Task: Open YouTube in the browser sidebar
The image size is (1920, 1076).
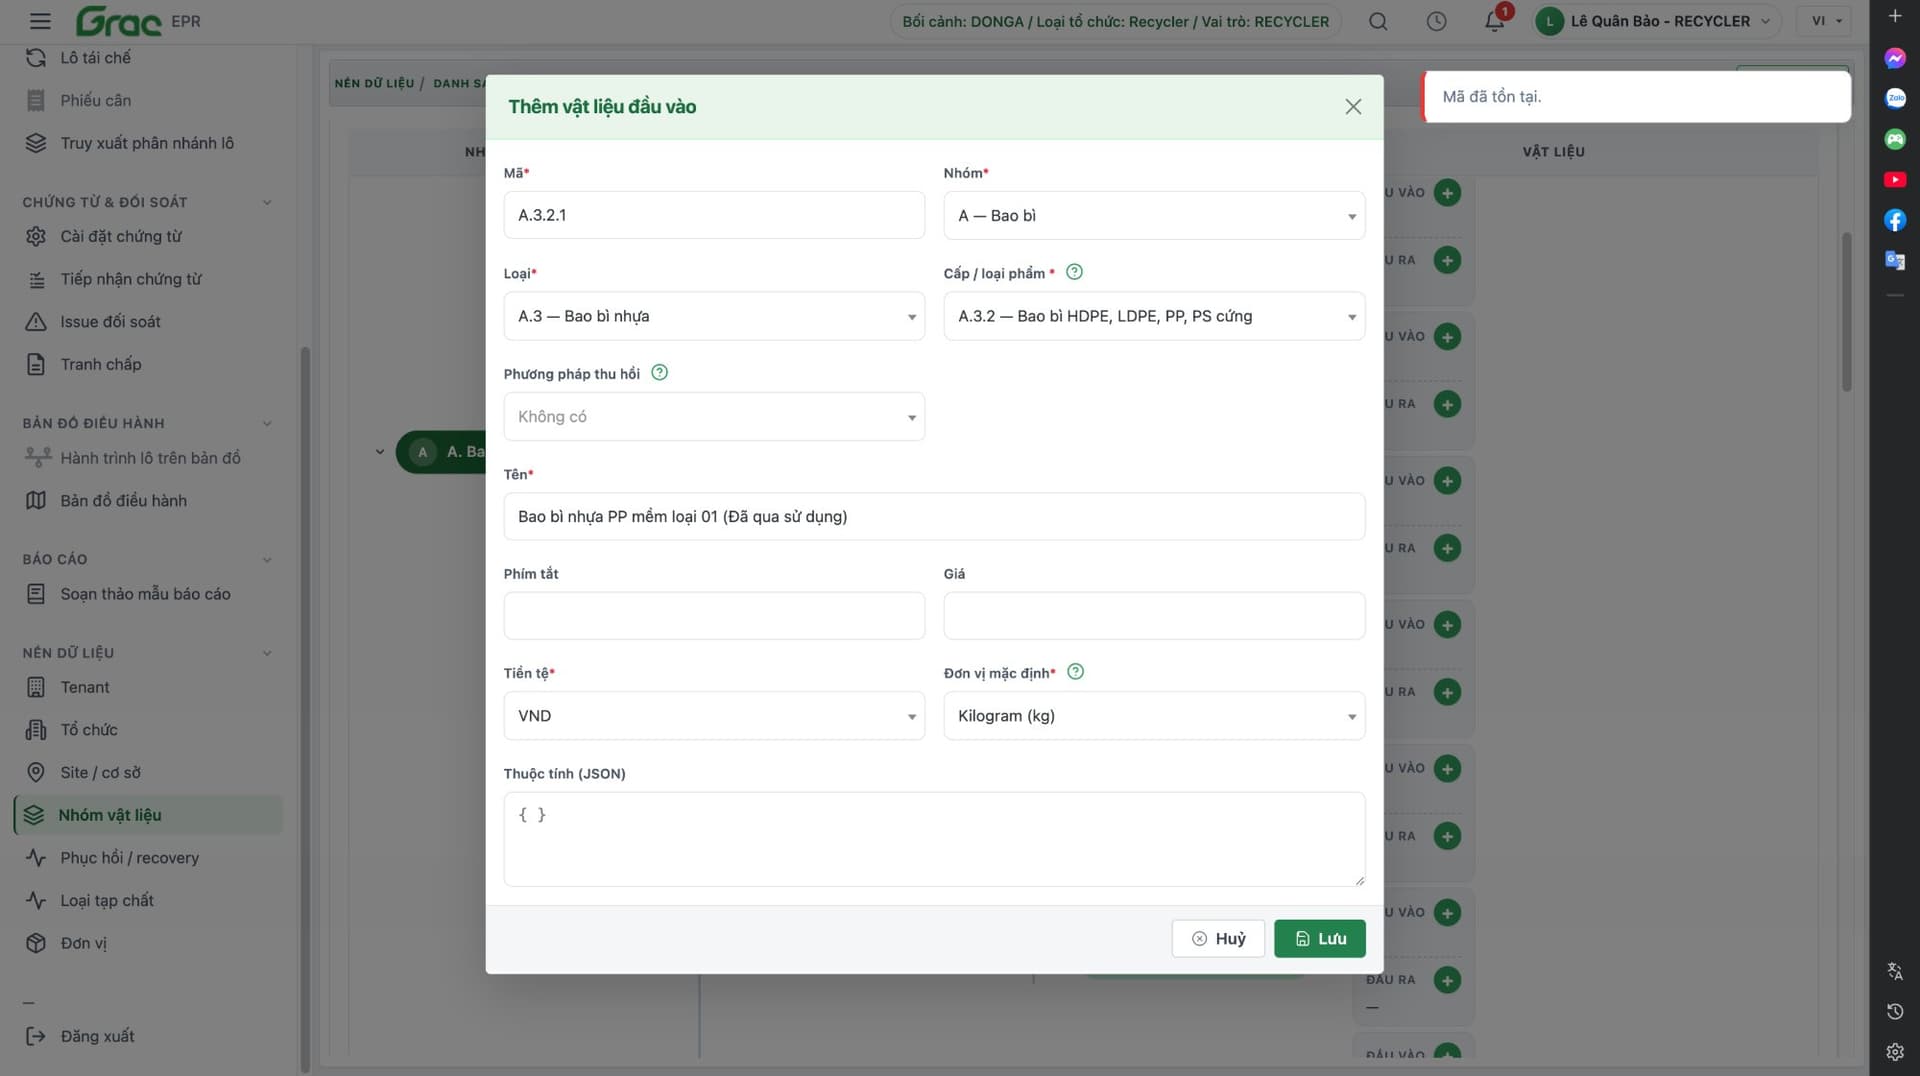Action: [x=1894, y=180]
